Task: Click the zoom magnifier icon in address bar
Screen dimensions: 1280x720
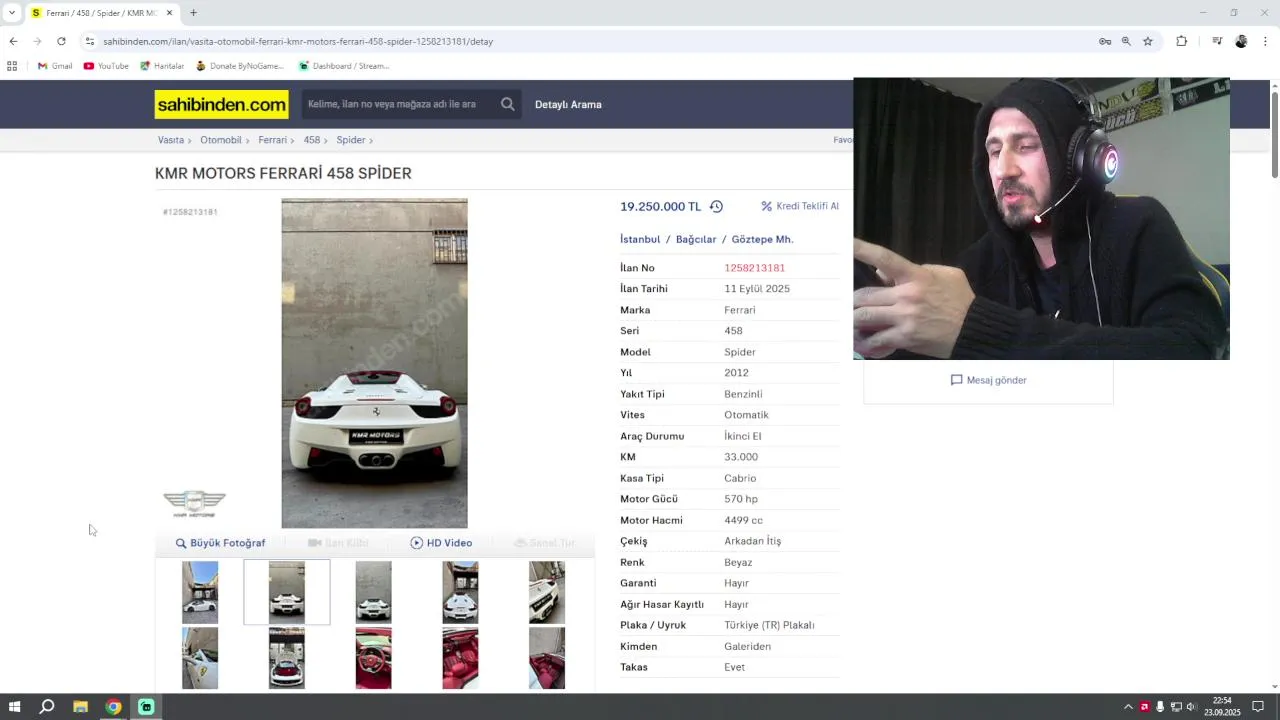Action: click(1126, 41)
